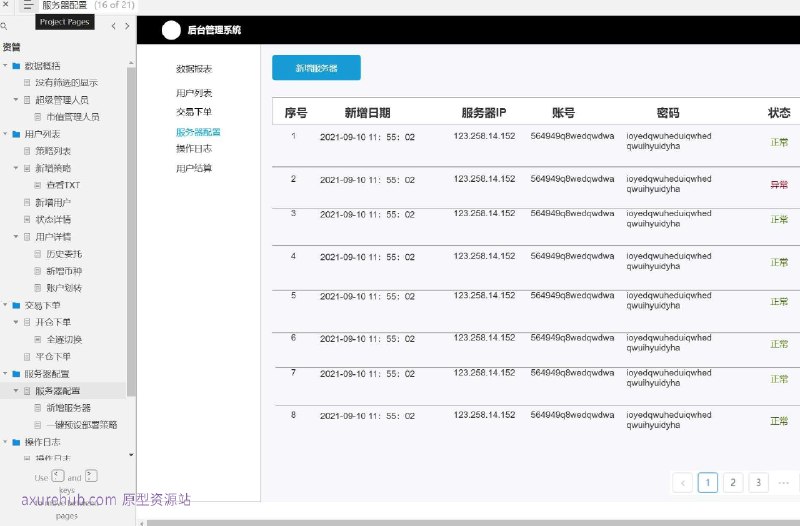Select 新增策略 page in tree
The width and height of the screenshot is (800, 526).
[x=53, y=168]
